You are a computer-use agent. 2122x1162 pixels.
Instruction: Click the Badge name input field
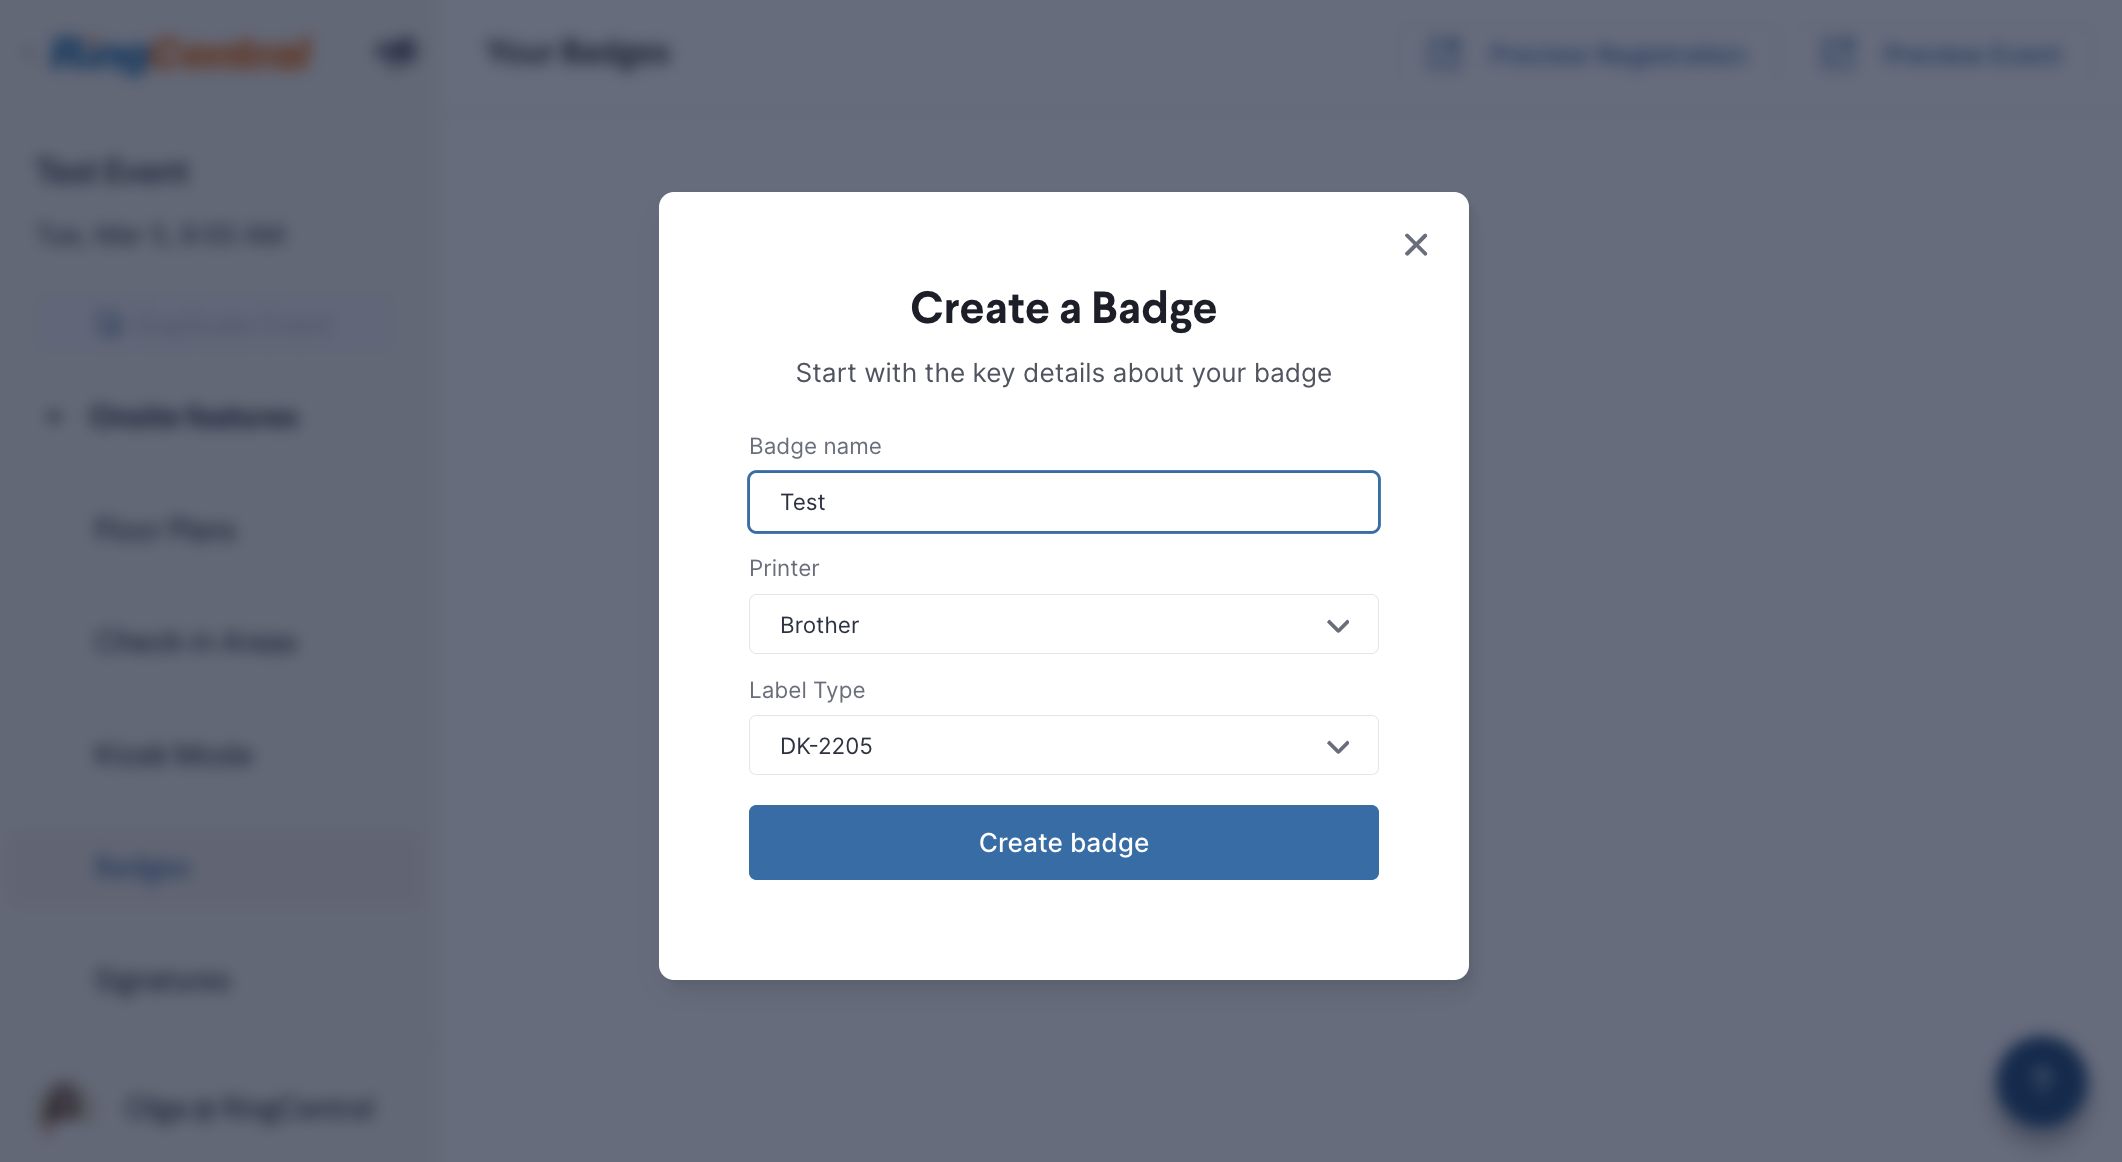point(1063,502)
